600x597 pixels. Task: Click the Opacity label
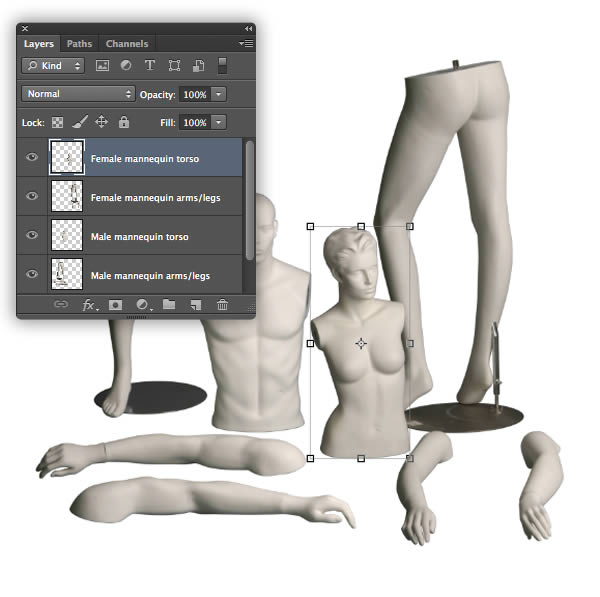coord(158,95)
